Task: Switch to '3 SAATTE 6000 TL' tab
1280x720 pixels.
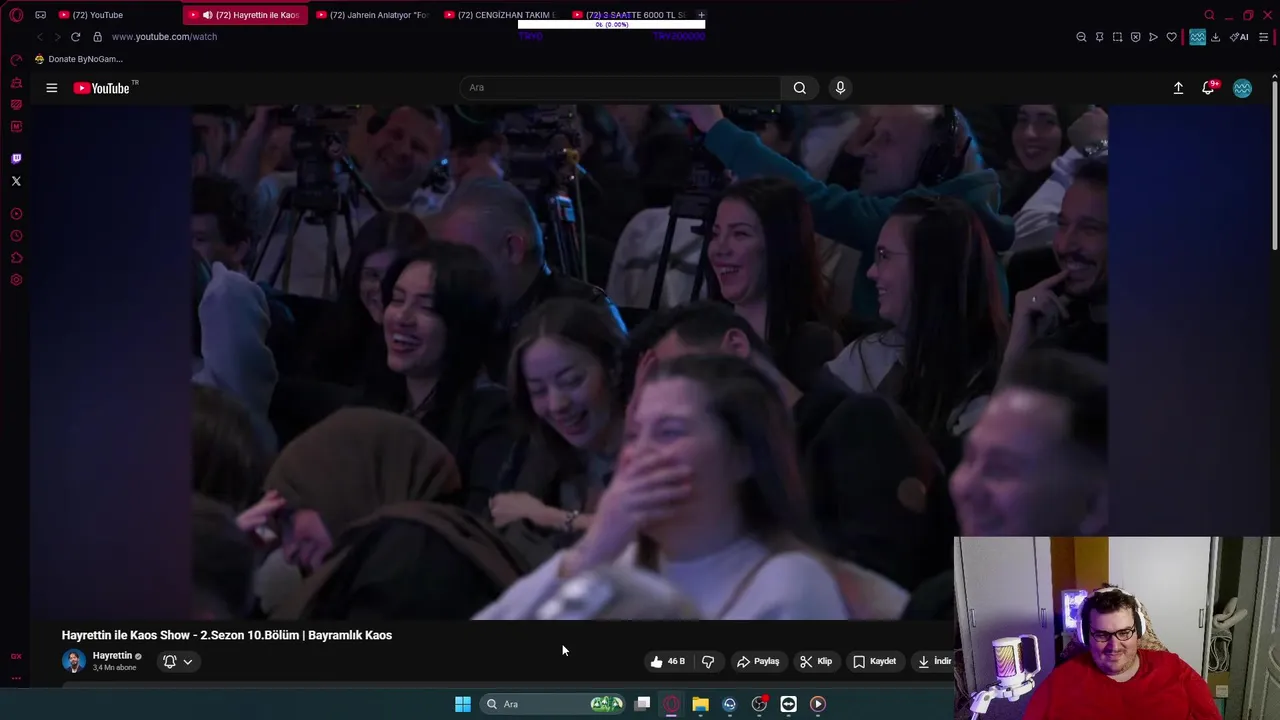Action: 628,15
